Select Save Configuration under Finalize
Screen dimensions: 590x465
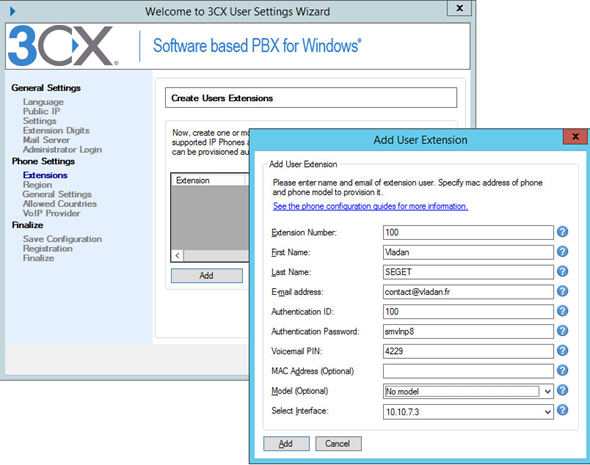pos(62,239)
